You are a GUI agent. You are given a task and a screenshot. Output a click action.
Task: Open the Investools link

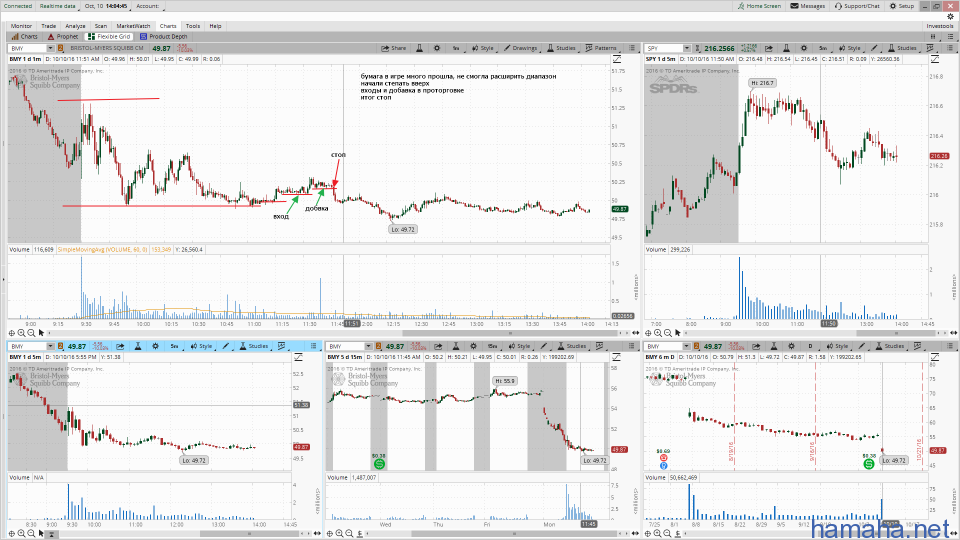[x=939, y=26]
